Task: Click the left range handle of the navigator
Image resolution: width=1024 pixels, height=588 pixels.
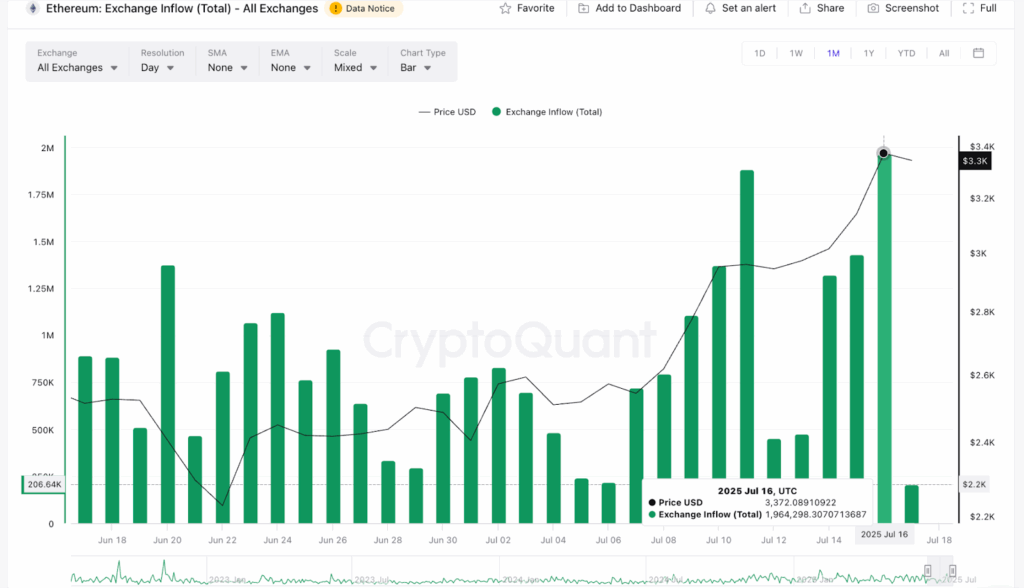Action: [x=927, y=571]
